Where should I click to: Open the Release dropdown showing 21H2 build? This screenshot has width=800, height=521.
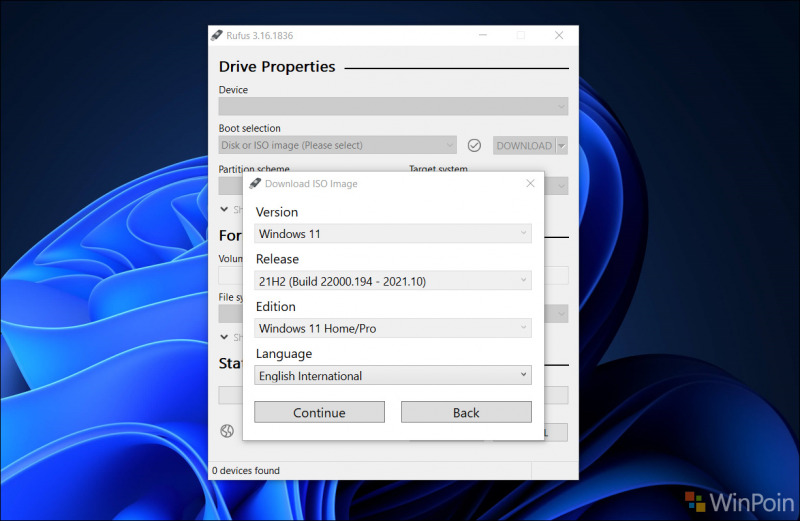tap(392, 281)
